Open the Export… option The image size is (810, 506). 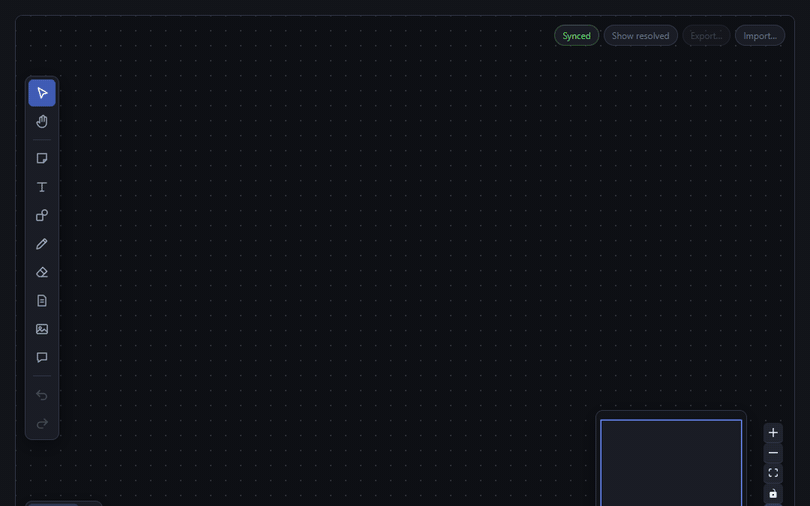tap(706, 36)
